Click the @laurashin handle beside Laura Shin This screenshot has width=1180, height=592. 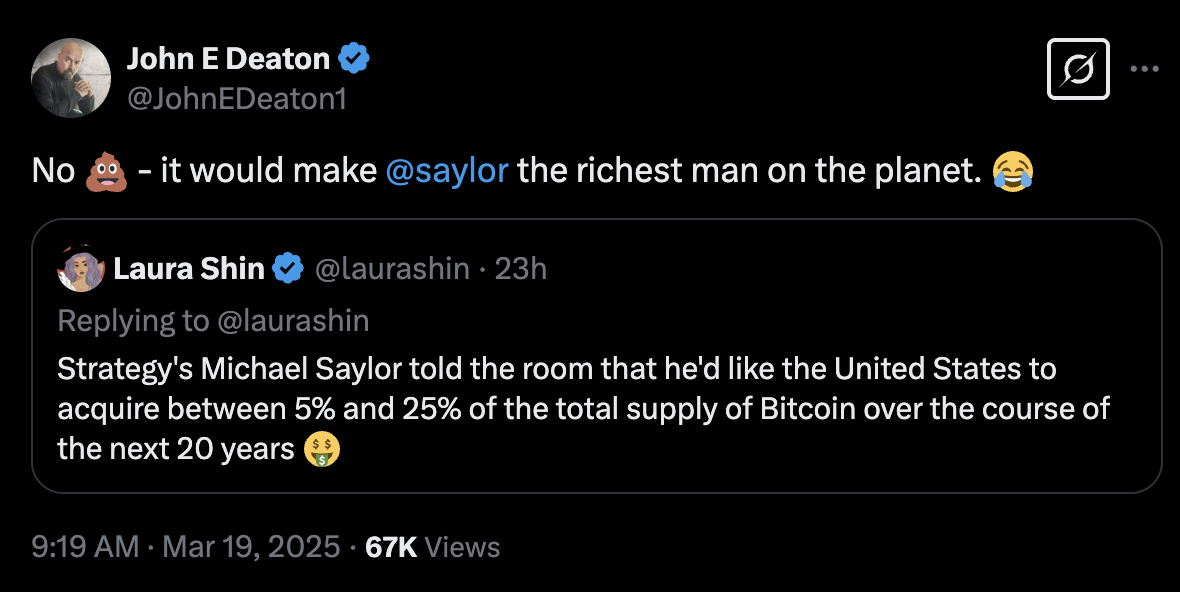pos(392,268)
